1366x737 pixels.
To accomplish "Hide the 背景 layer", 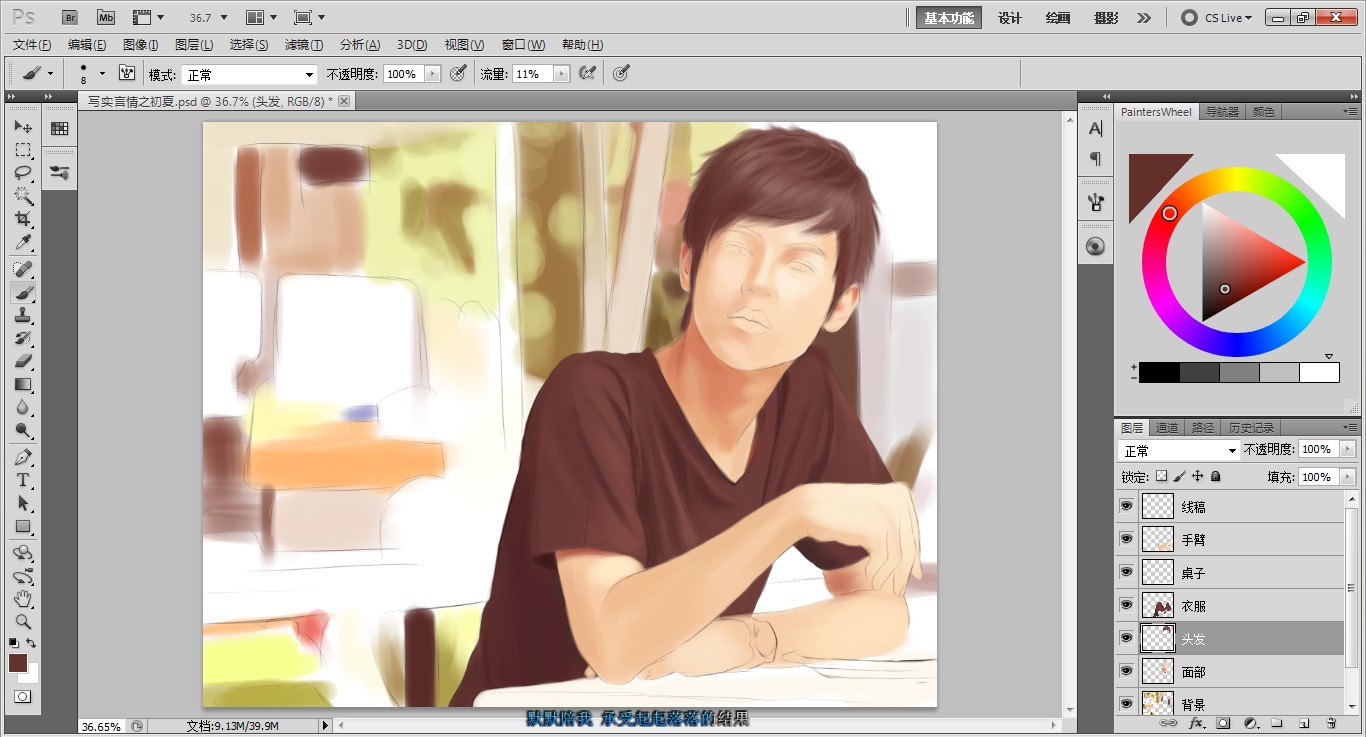I will pyautogui.click(x=1127, y=703).
